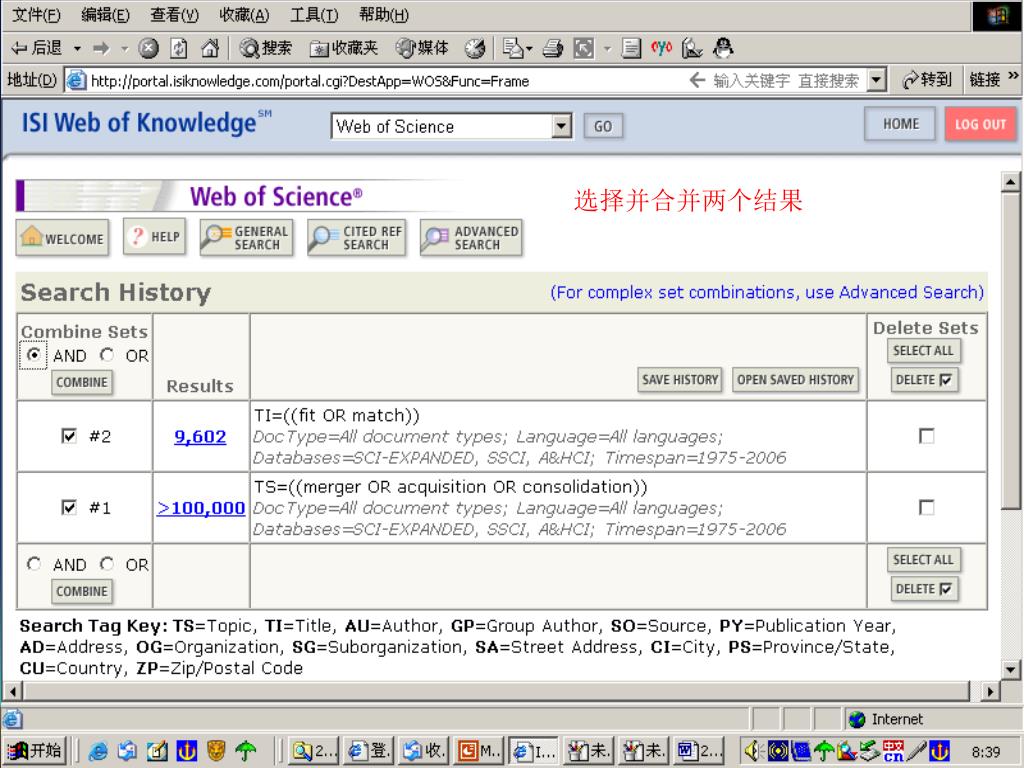Open the 查看(V) menu
This screenshot has height=768, width=1024.
174,14
